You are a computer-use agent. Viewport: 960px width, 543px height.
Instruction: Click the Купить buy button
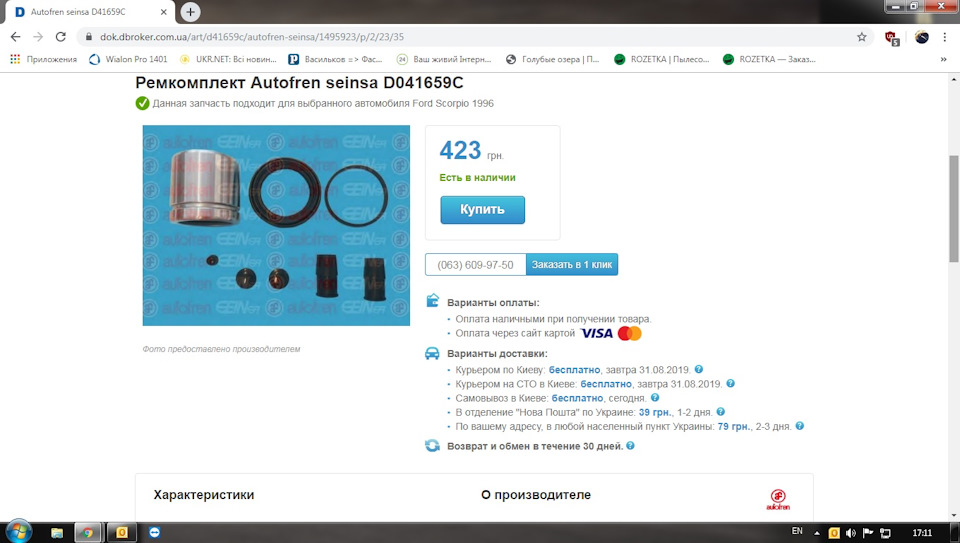[x=482, y=209]
